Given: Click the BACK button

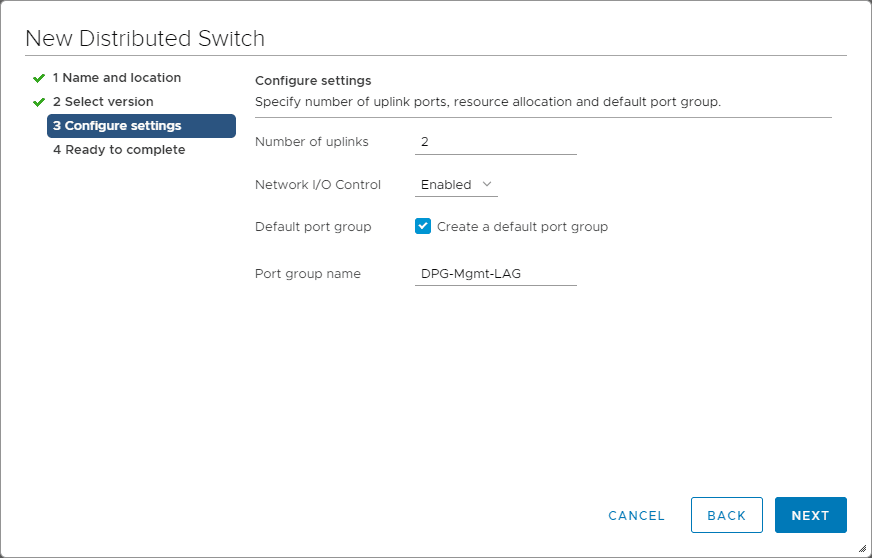Looking at the screenshot, I should (727, 515).
